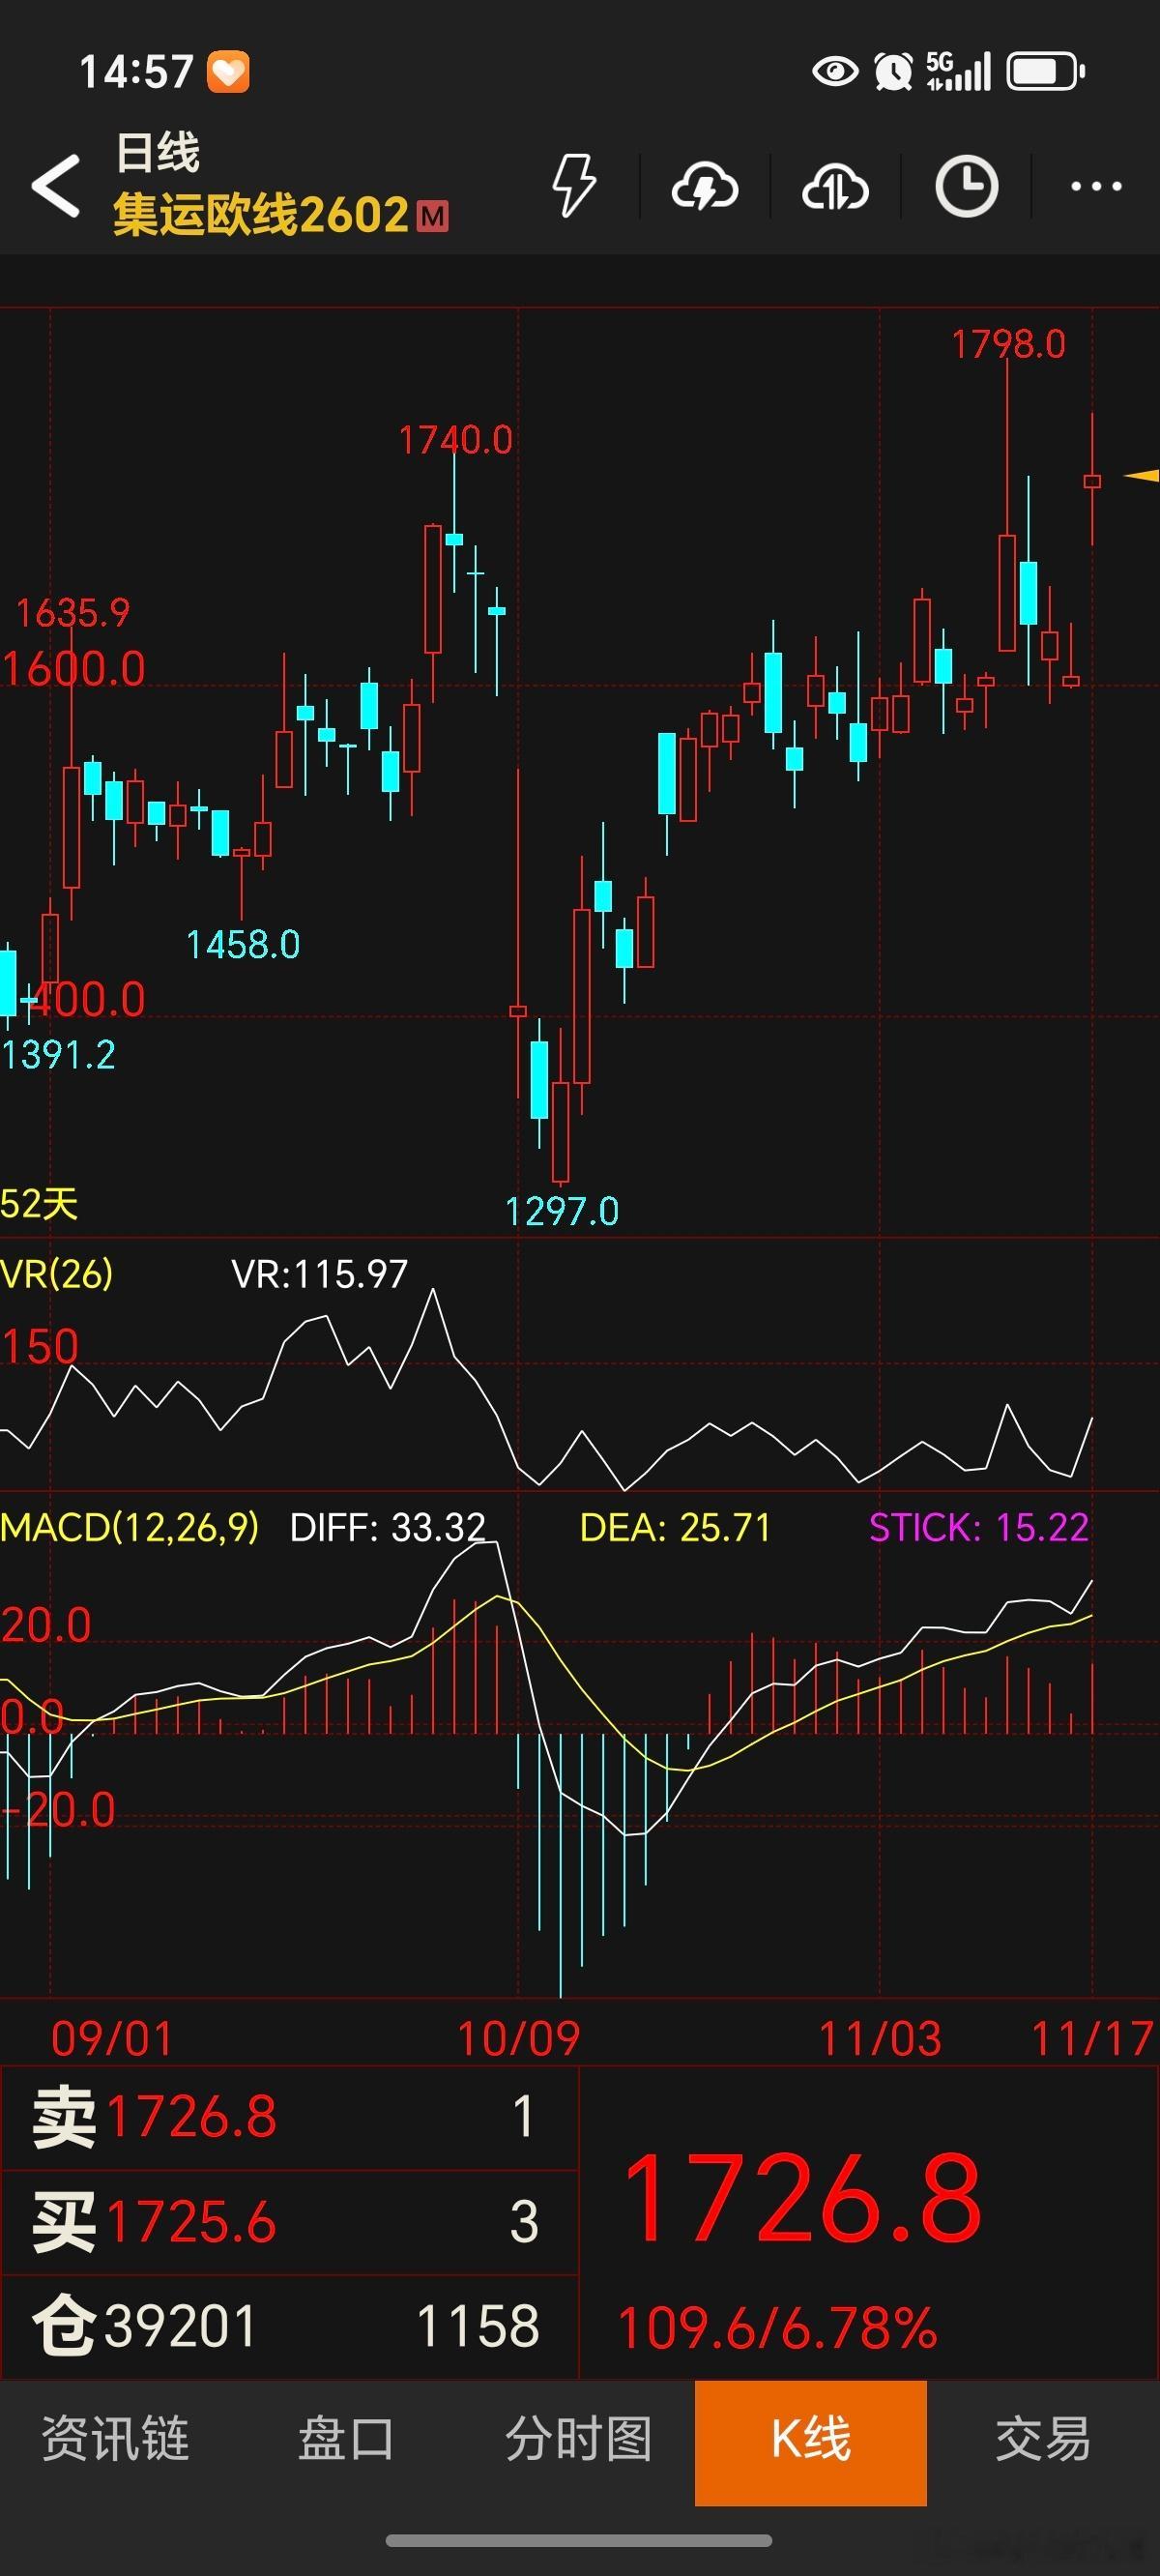
Task: Tap the clock period icon
Action: pyautogui.click(x=966, y=186)
